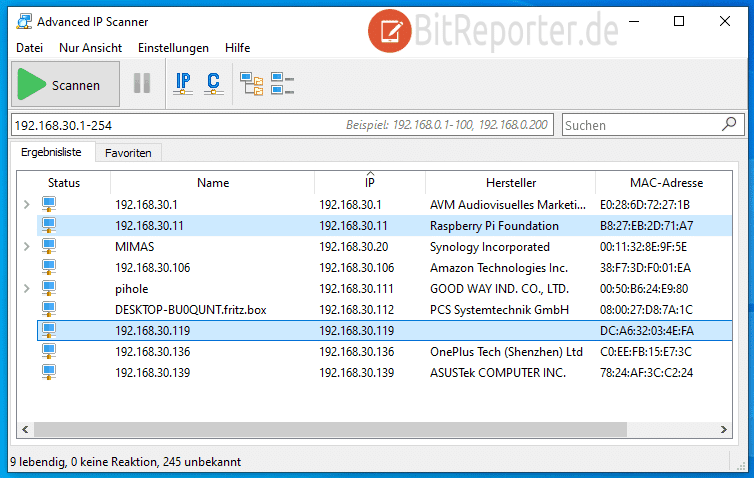Select the DESKTOP-BU0QUNT.fritz.box row
This screenshot has height=478, width=754.
click(190, 310)
